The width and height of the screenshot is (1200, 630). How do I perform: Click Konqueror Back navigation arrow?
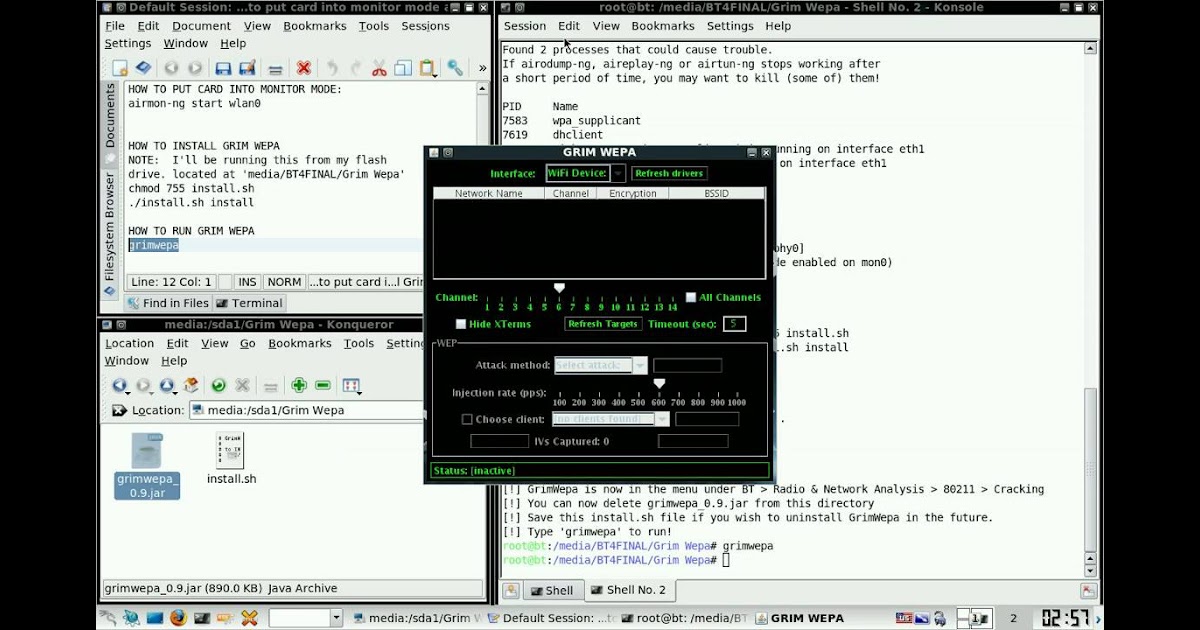[x=119, y=385]
